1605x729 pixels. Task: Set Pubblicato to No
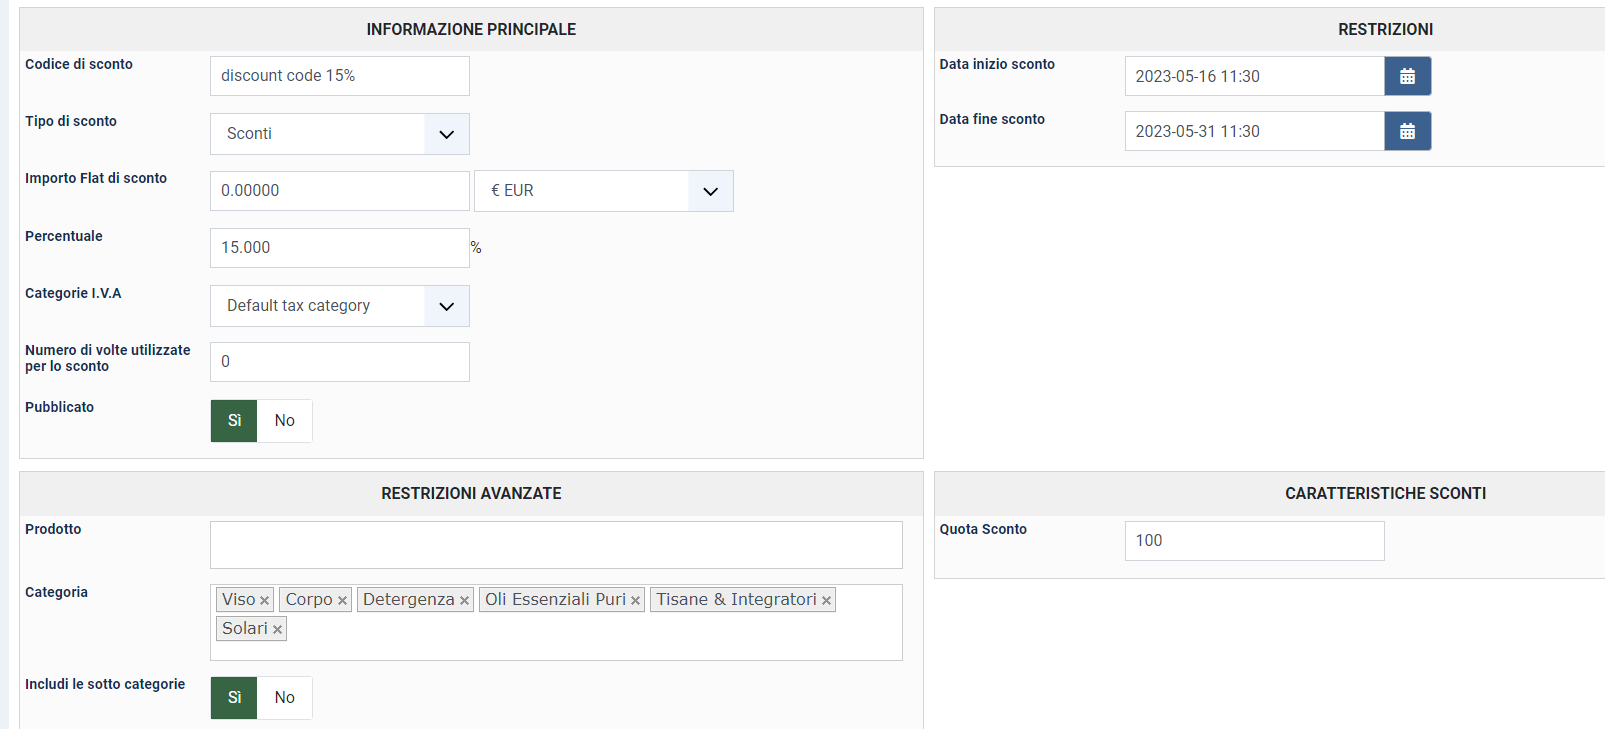pyautogui.click(x=285, y=421)
